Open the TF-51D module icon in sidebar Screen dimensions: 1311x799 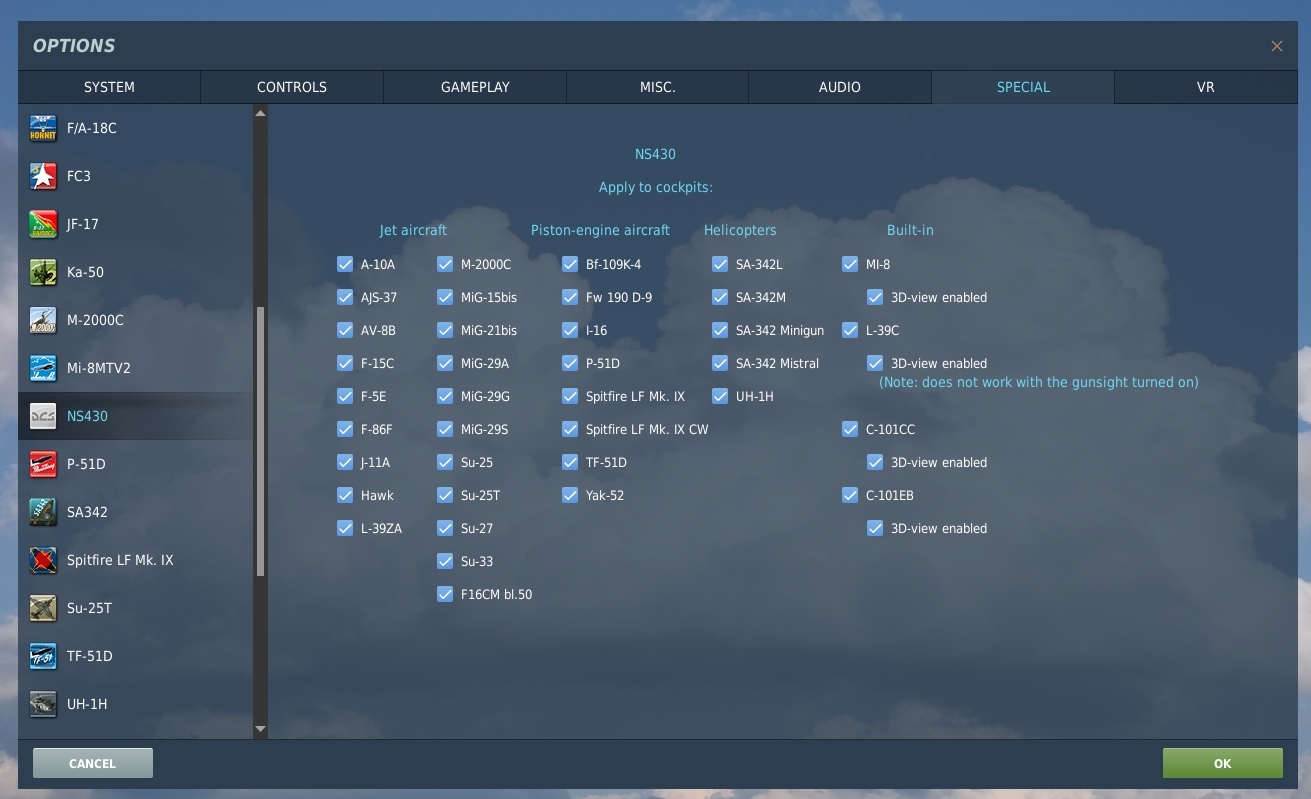point(43,656)
